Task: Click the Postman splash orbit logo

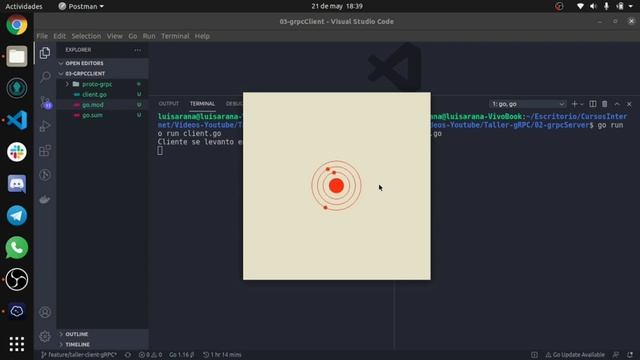Action: click(336, 186)
